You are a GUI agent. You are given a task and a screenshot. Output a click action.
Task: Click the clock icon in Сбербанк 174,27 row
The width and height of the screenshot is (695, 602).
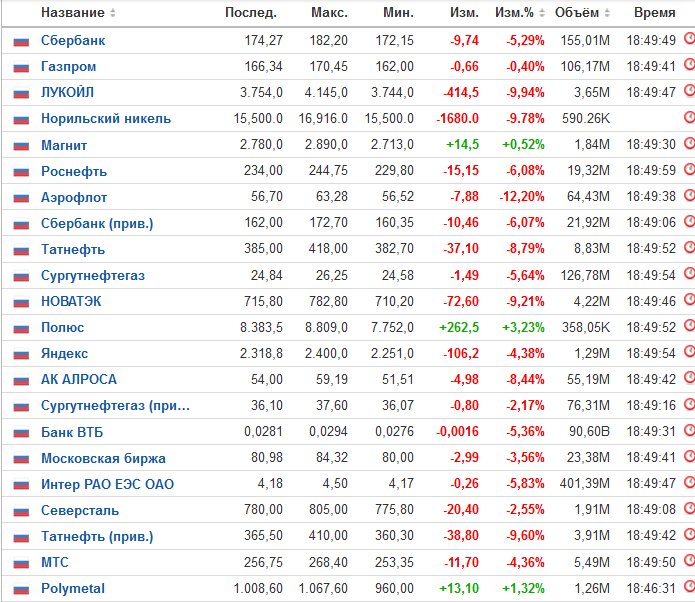tap(689, 39)
